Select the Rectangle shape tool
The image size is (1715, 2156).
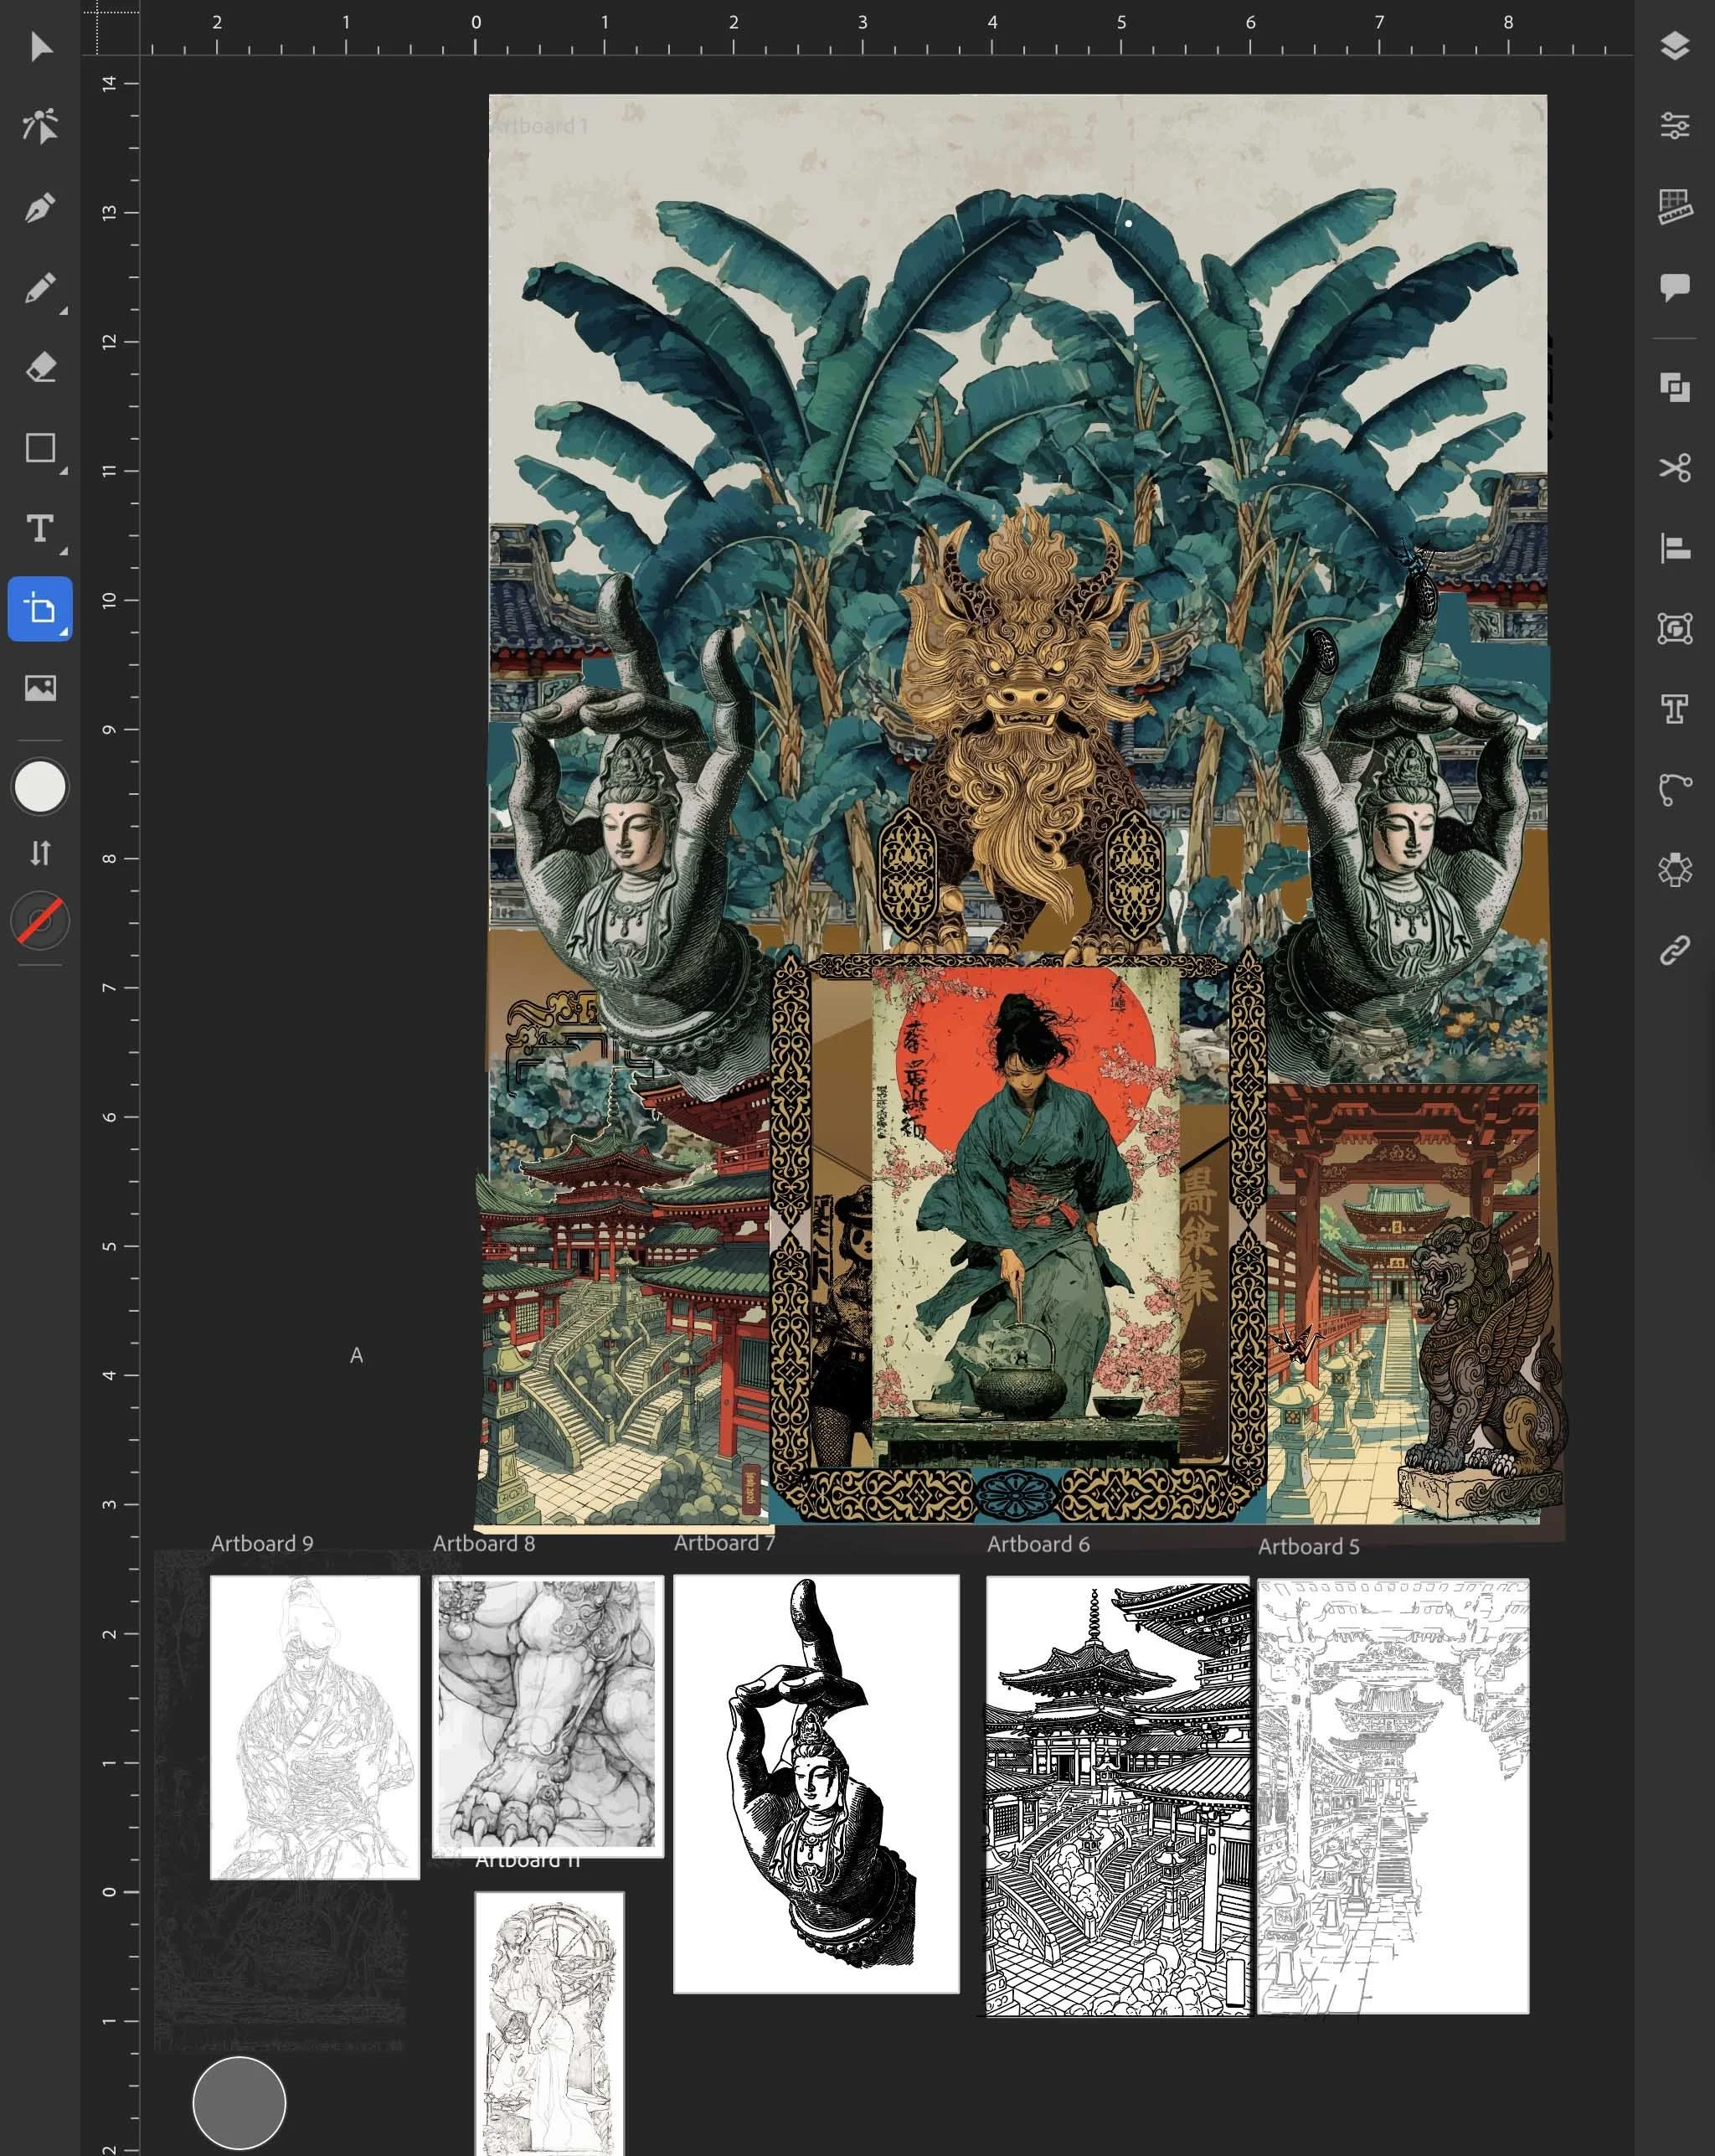coord(40,448)
